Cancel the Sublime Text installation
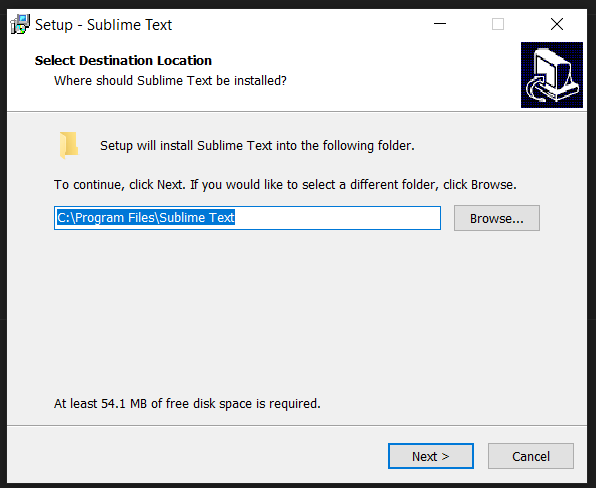The height and width of the screenshot is (488, 596). pyautogui.click(x=531, y=456)
